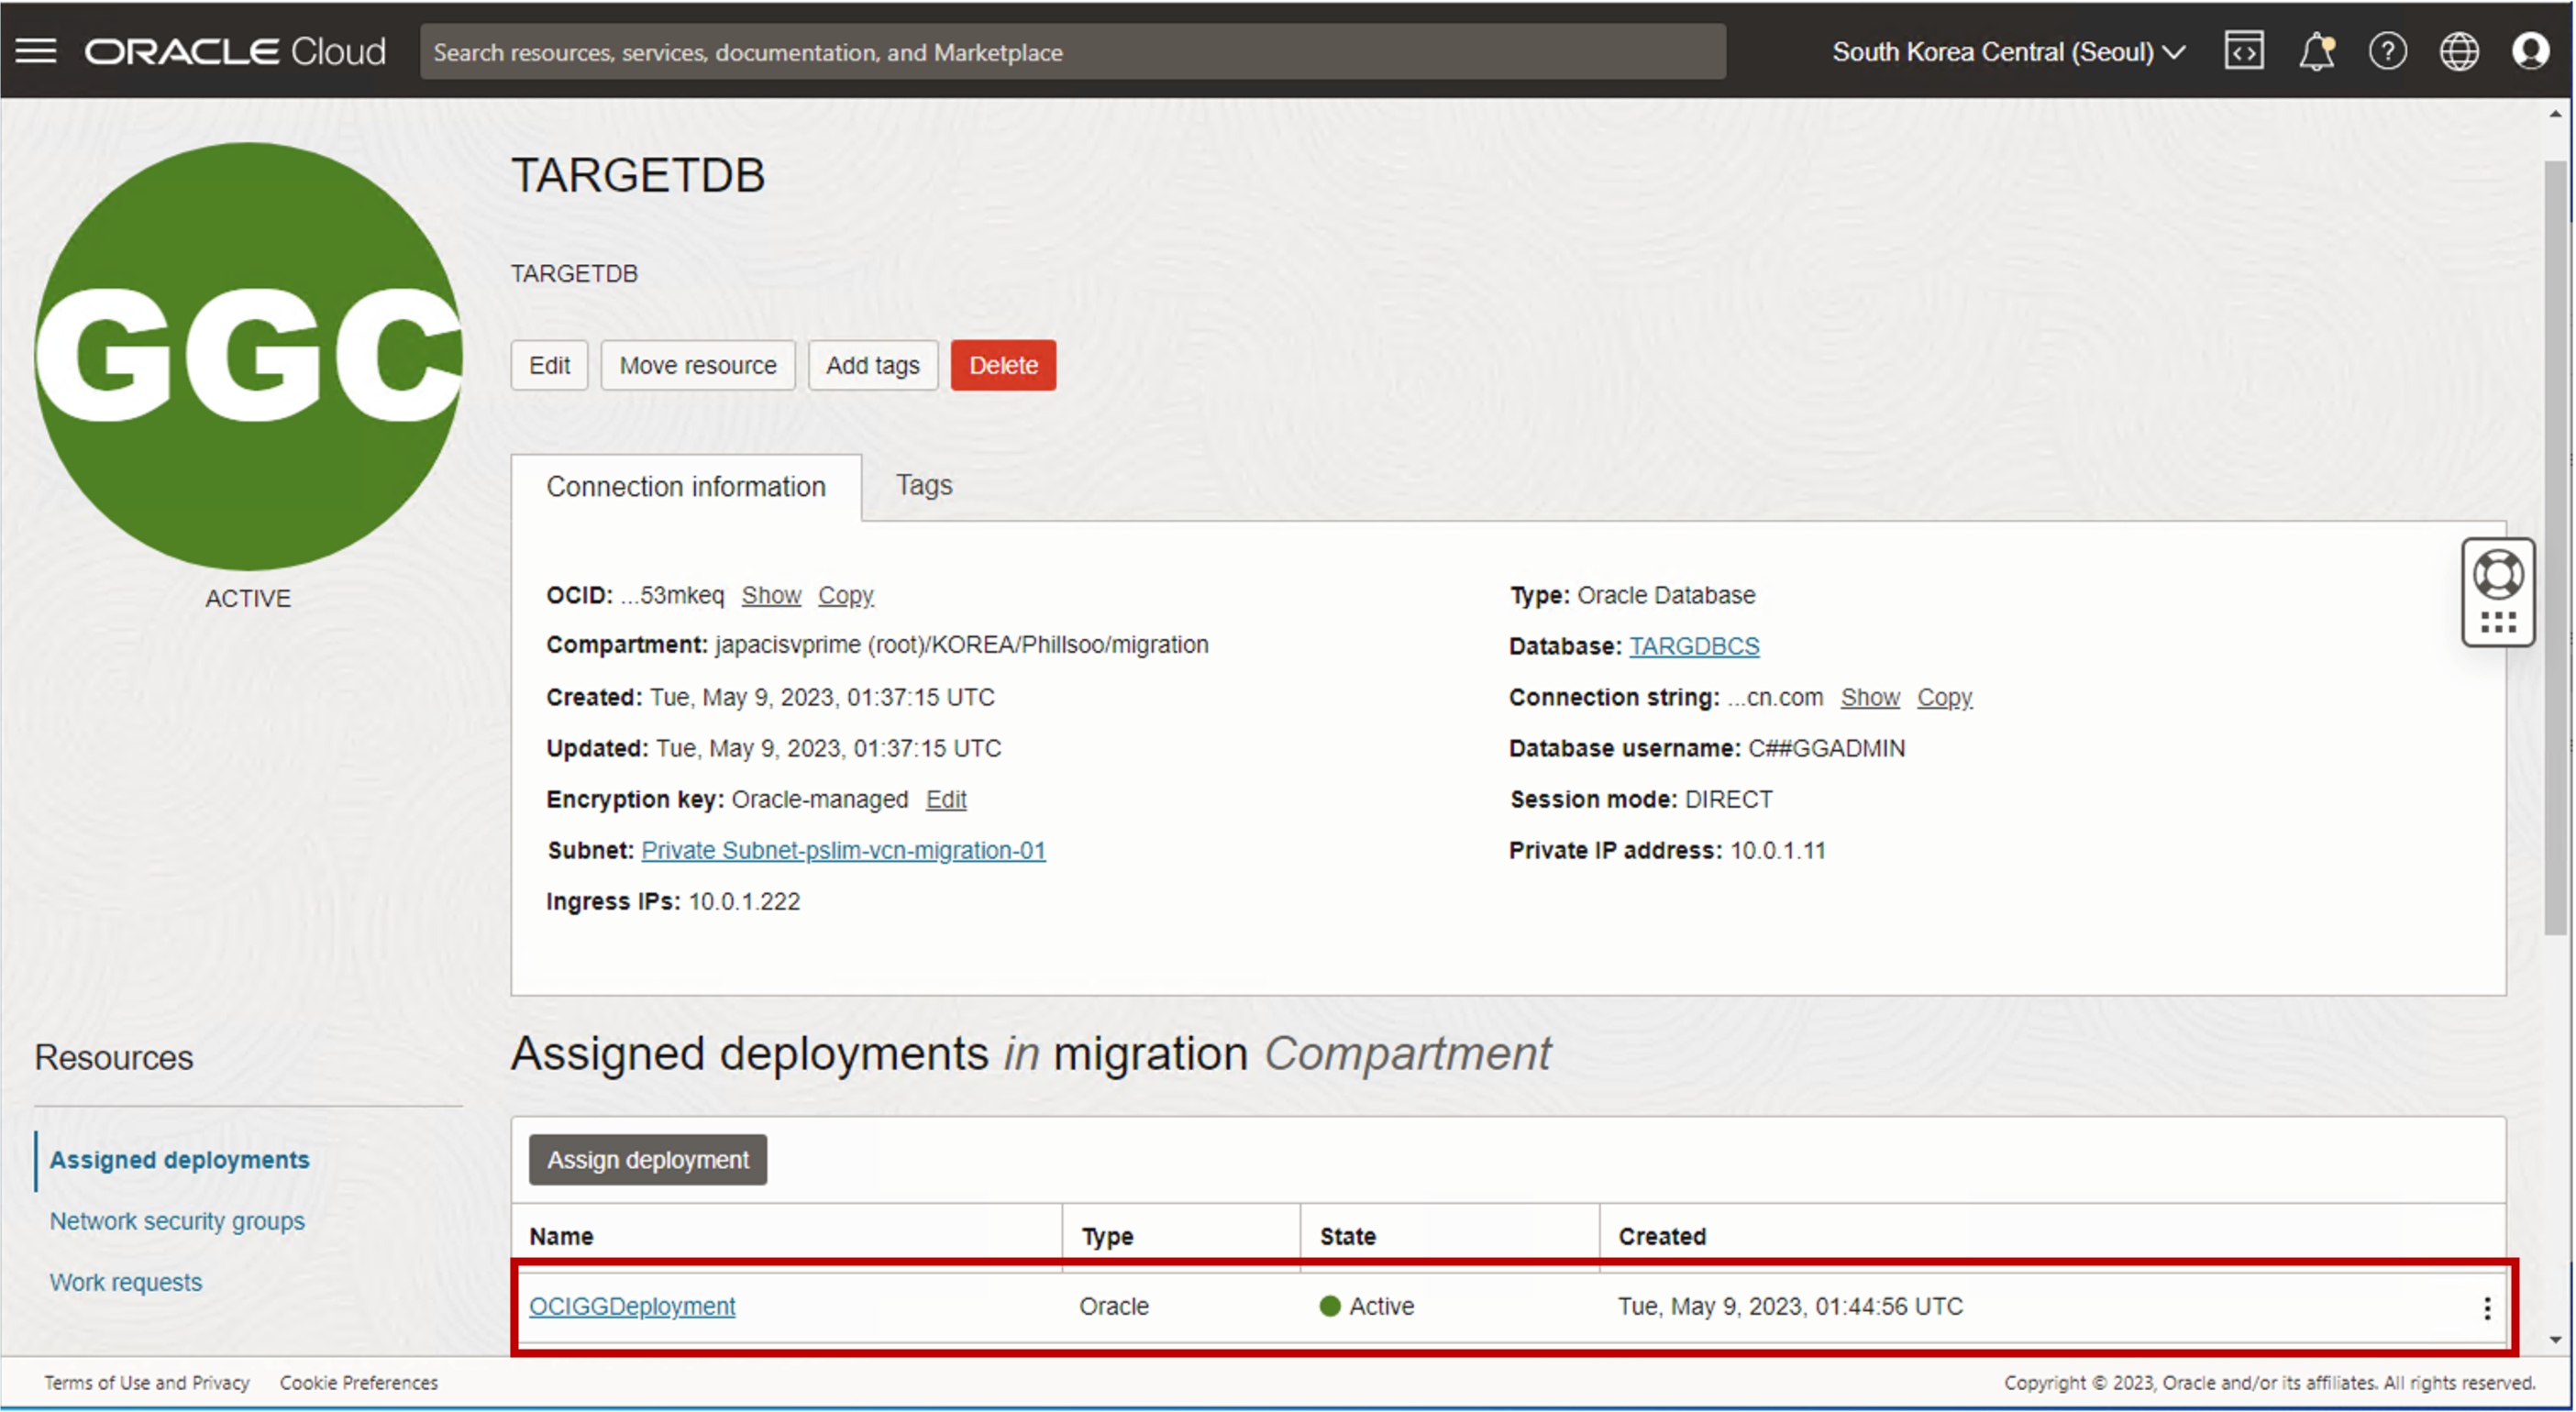Select the Connection information tab
Image resolution: width=2576 pixels, height=1412 pixels.
687,485
